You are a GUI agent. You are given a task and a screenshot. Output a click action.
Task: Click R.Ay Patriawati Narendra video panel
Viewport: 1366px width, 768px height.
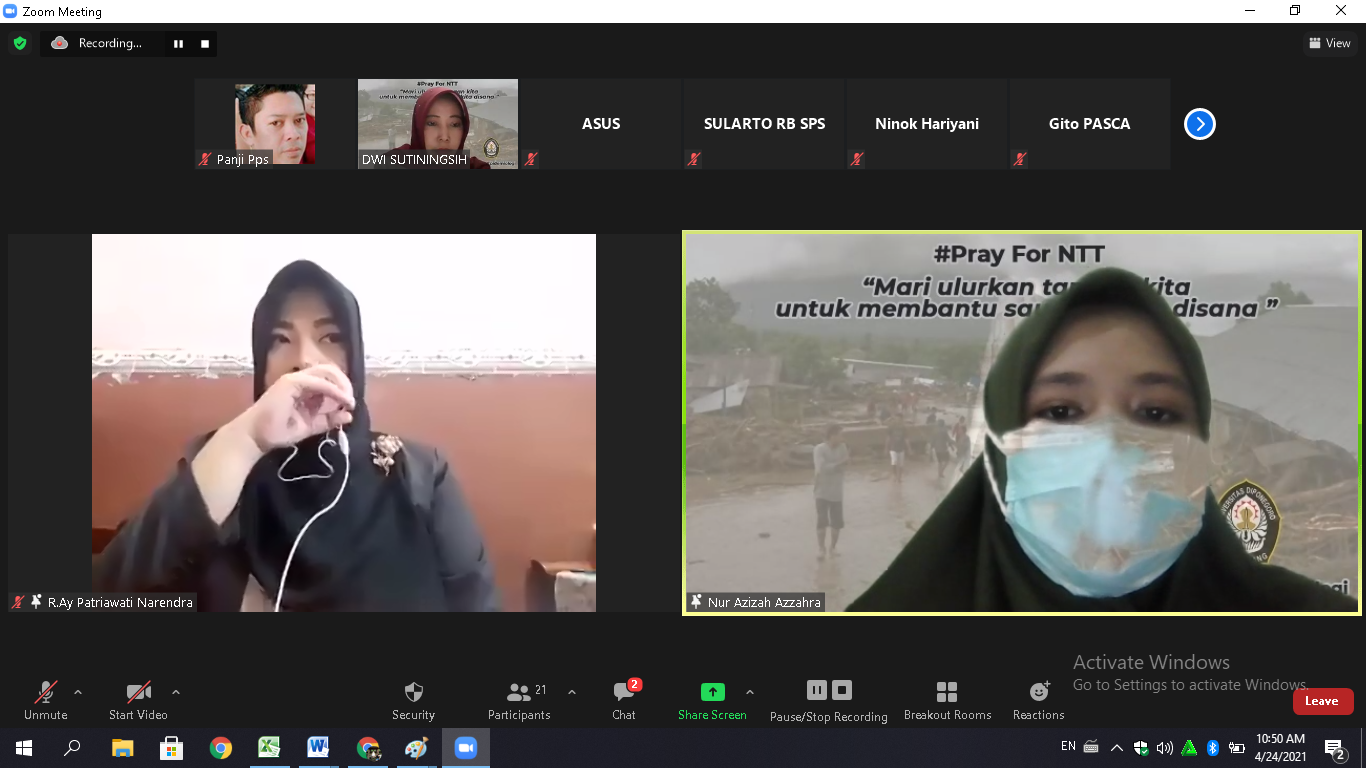coord(344,423)
